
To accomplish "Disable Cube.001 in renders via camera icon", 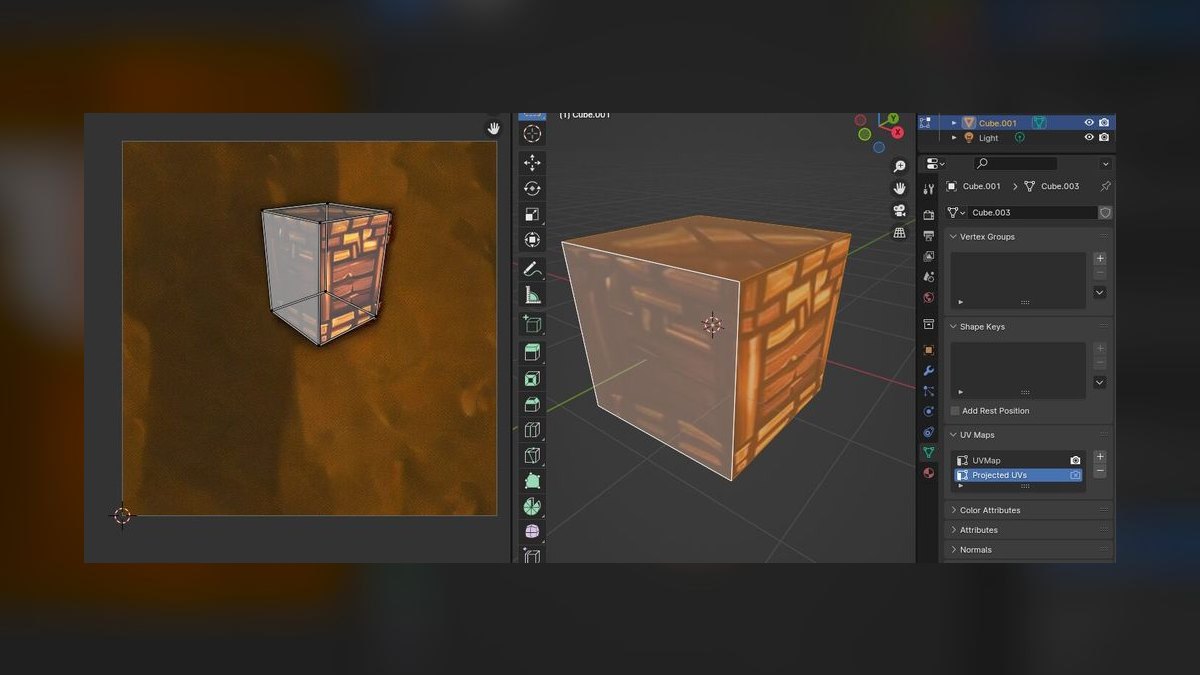I will coord(1104,123).
